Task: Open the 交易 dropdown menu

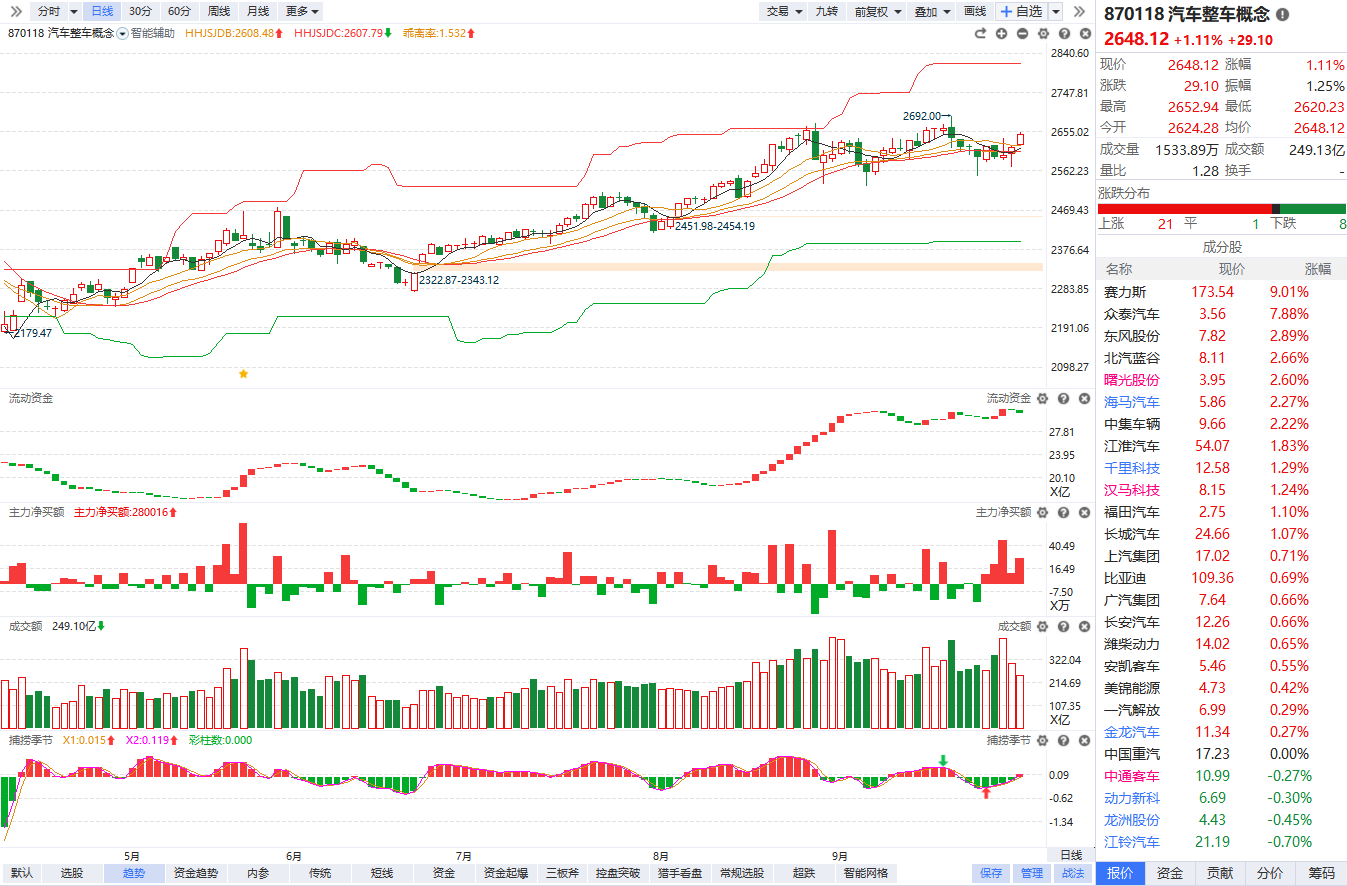Action: [783, 11]
